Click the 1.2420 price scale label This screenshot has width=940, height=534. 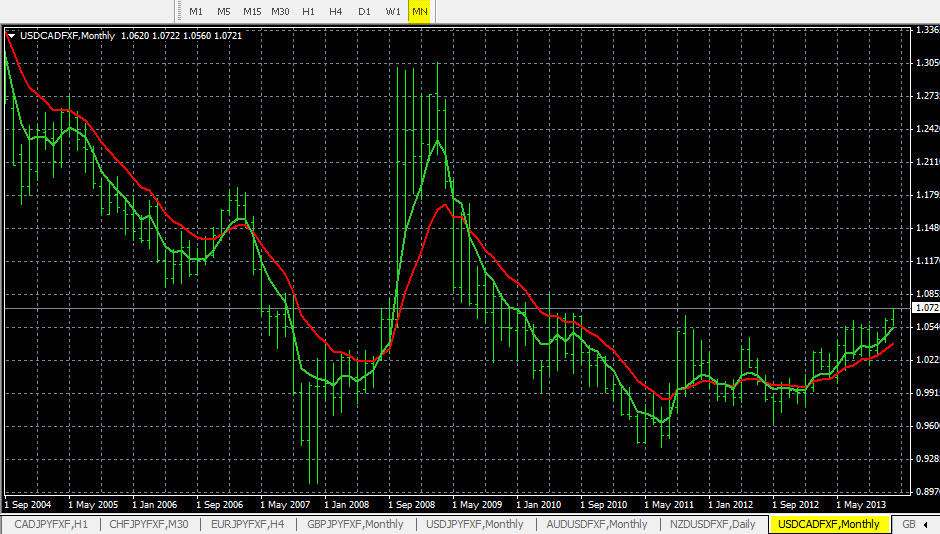pos(927,129)
